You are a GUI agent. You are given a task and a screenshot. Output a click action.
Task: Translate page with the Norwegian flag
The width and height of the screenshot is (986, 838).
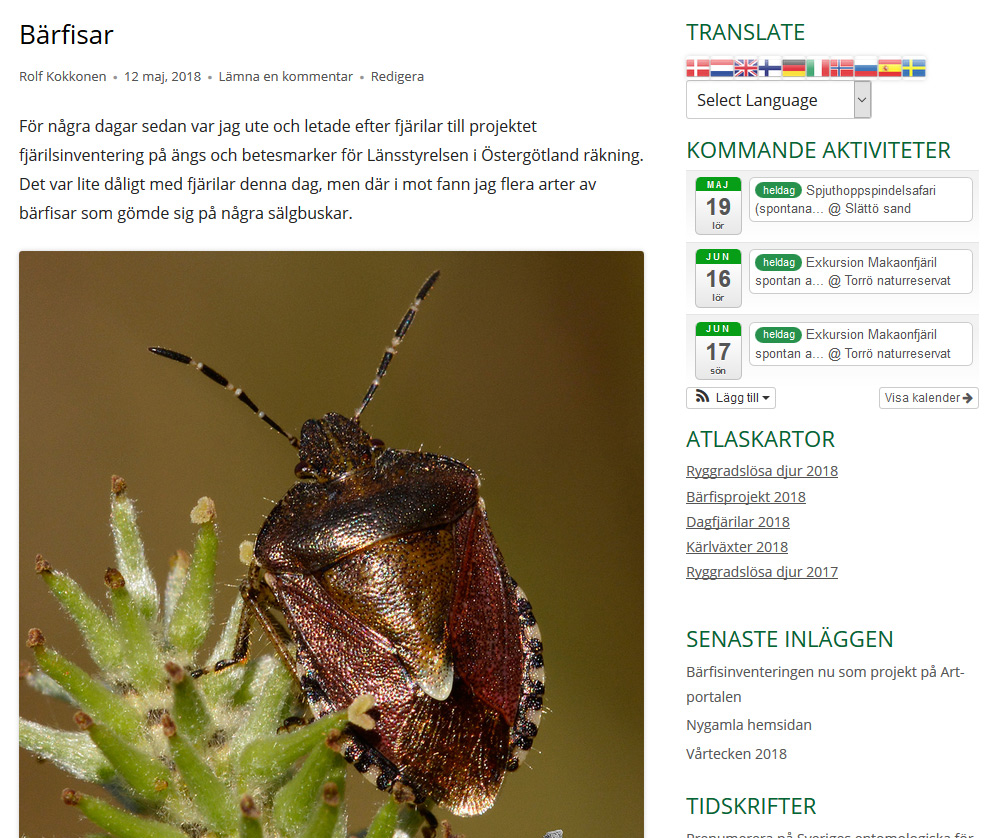click(x=841, y=68)
